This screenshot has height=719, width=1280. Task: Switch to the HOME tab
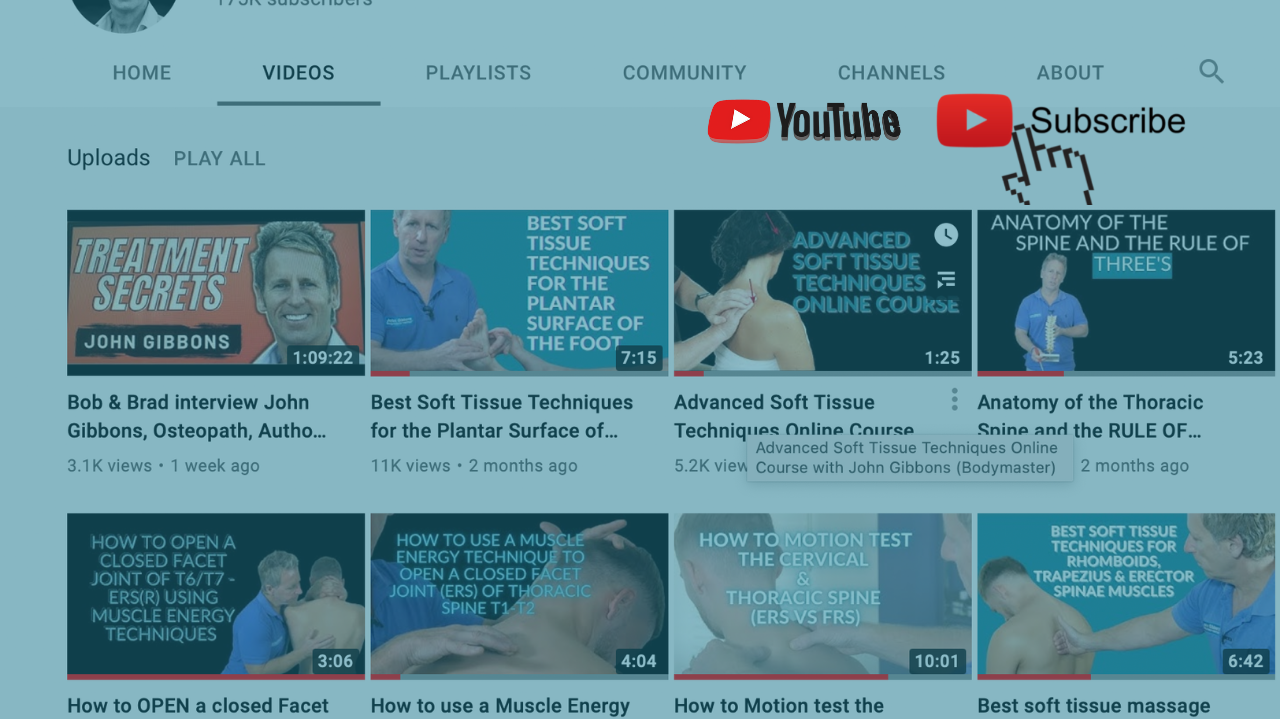pyautogui.click(x=142, y=73)
